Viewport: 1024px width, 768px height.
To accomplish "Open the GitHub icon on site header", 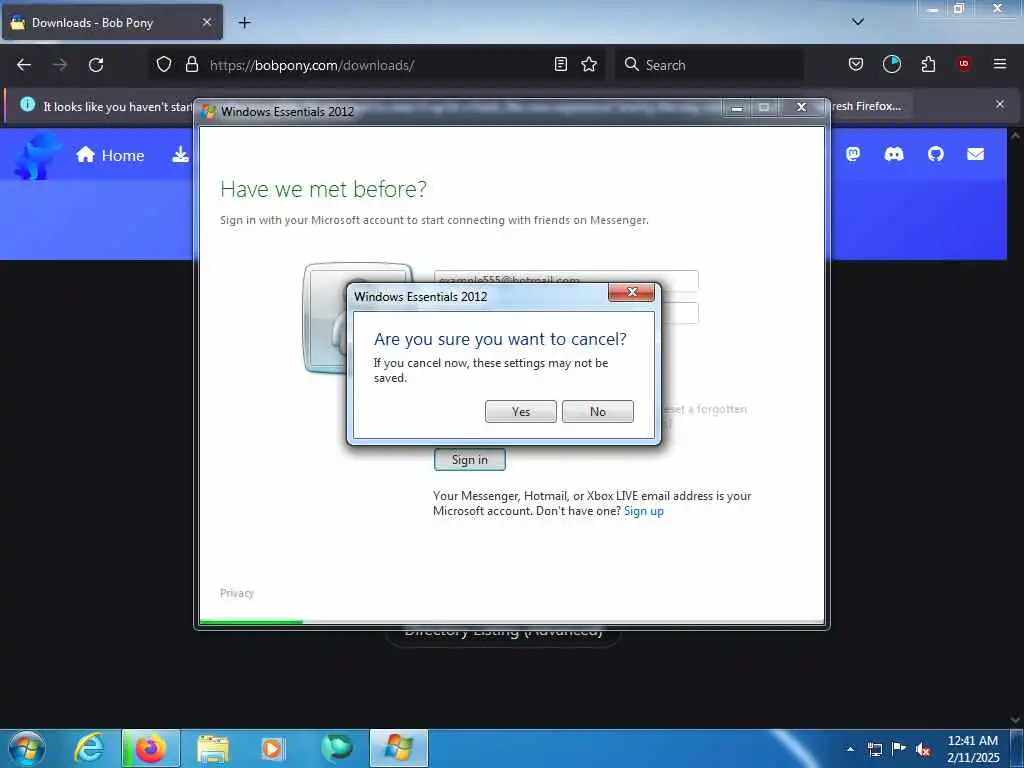I will point(936,154).
